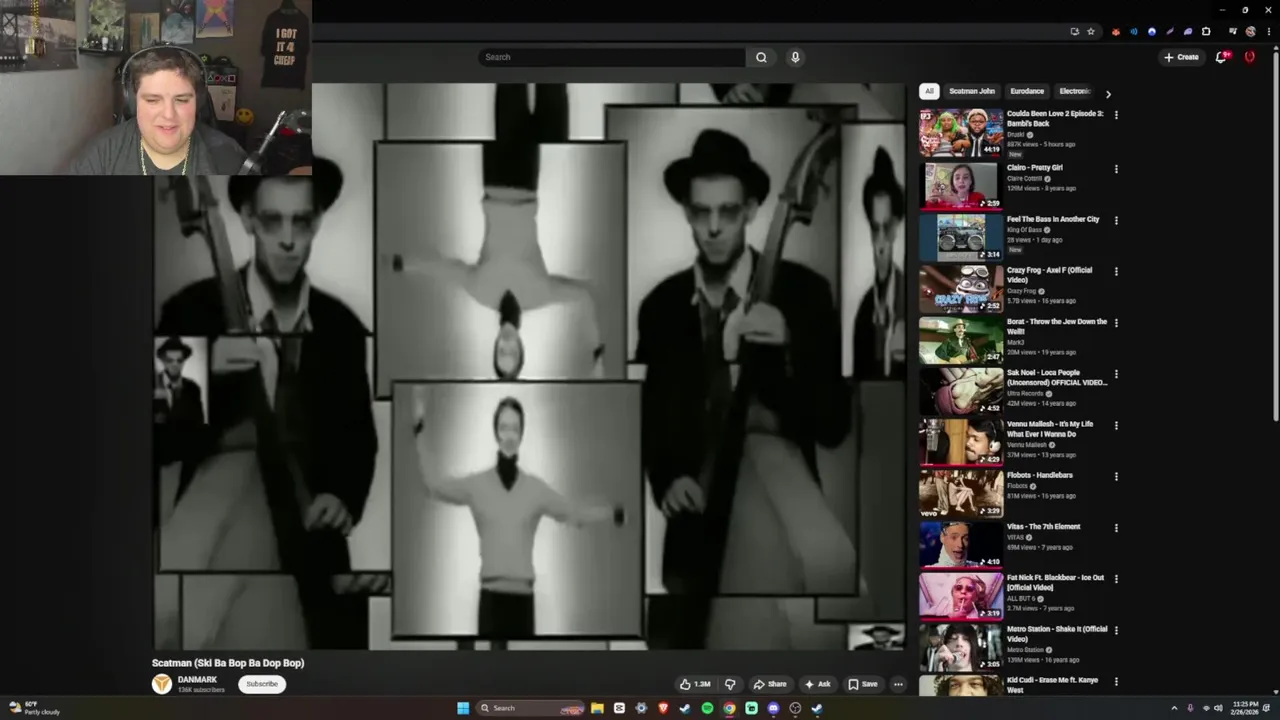The width and height of the screenshot is (1280, 720).
Task: Click the Scatman video player
Action: click(x=530, y=366)
